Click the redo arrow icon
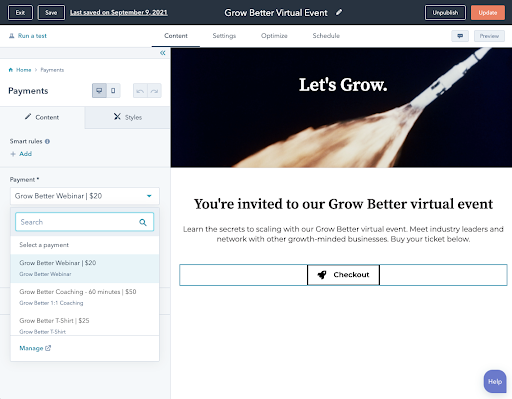 154,91
